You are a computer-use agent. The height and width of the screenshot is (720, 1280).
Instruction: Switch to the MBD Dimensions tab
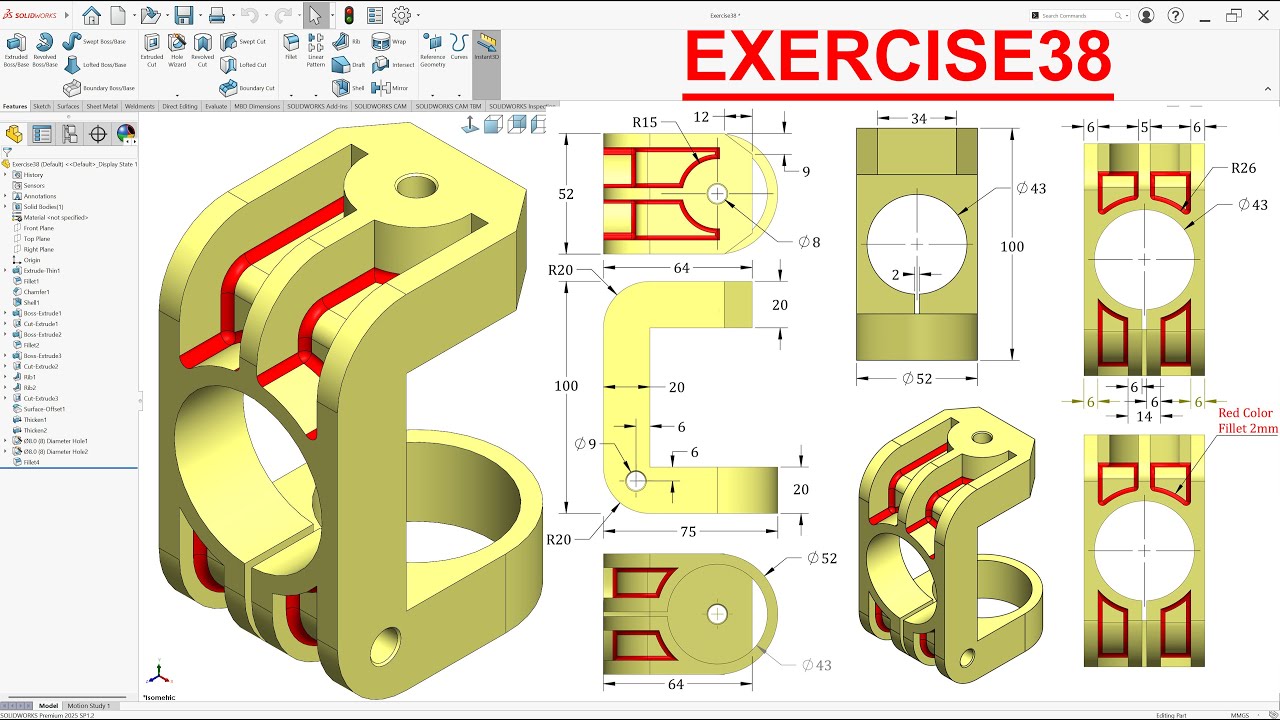[258, 106]
